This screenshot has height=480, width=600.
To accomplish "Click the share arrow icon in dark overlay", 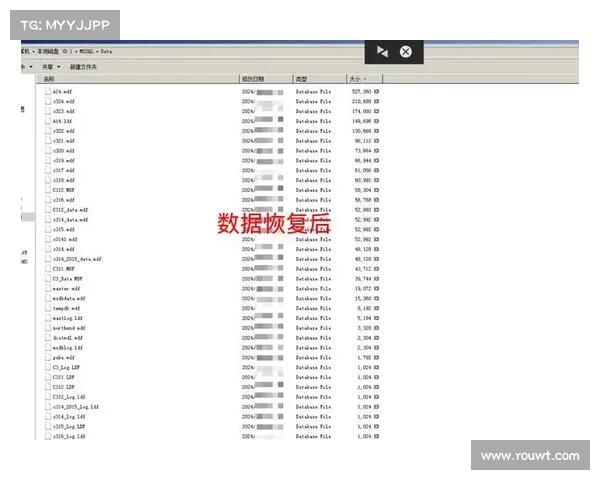I will [382, 52].
